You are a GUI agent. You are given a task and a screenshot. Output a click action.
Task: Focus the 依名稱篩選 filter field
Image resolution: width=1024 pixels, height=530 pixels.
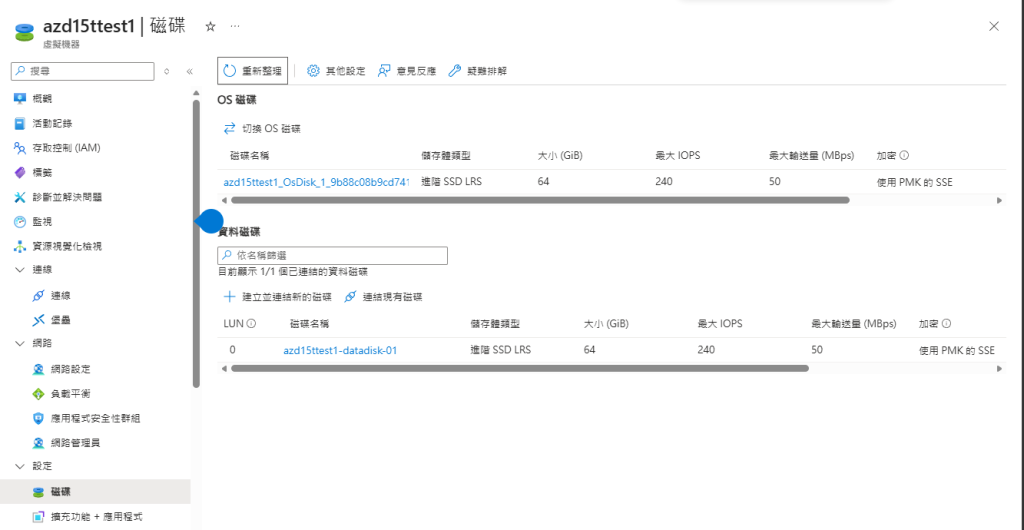332,255
